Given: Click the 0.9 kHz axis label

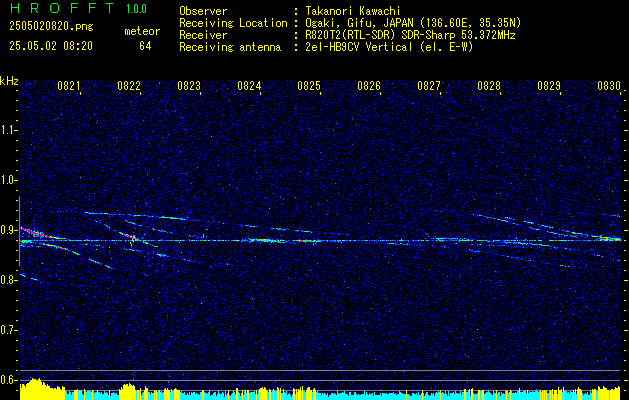Looking at the screenshot, I should (8, 230).
